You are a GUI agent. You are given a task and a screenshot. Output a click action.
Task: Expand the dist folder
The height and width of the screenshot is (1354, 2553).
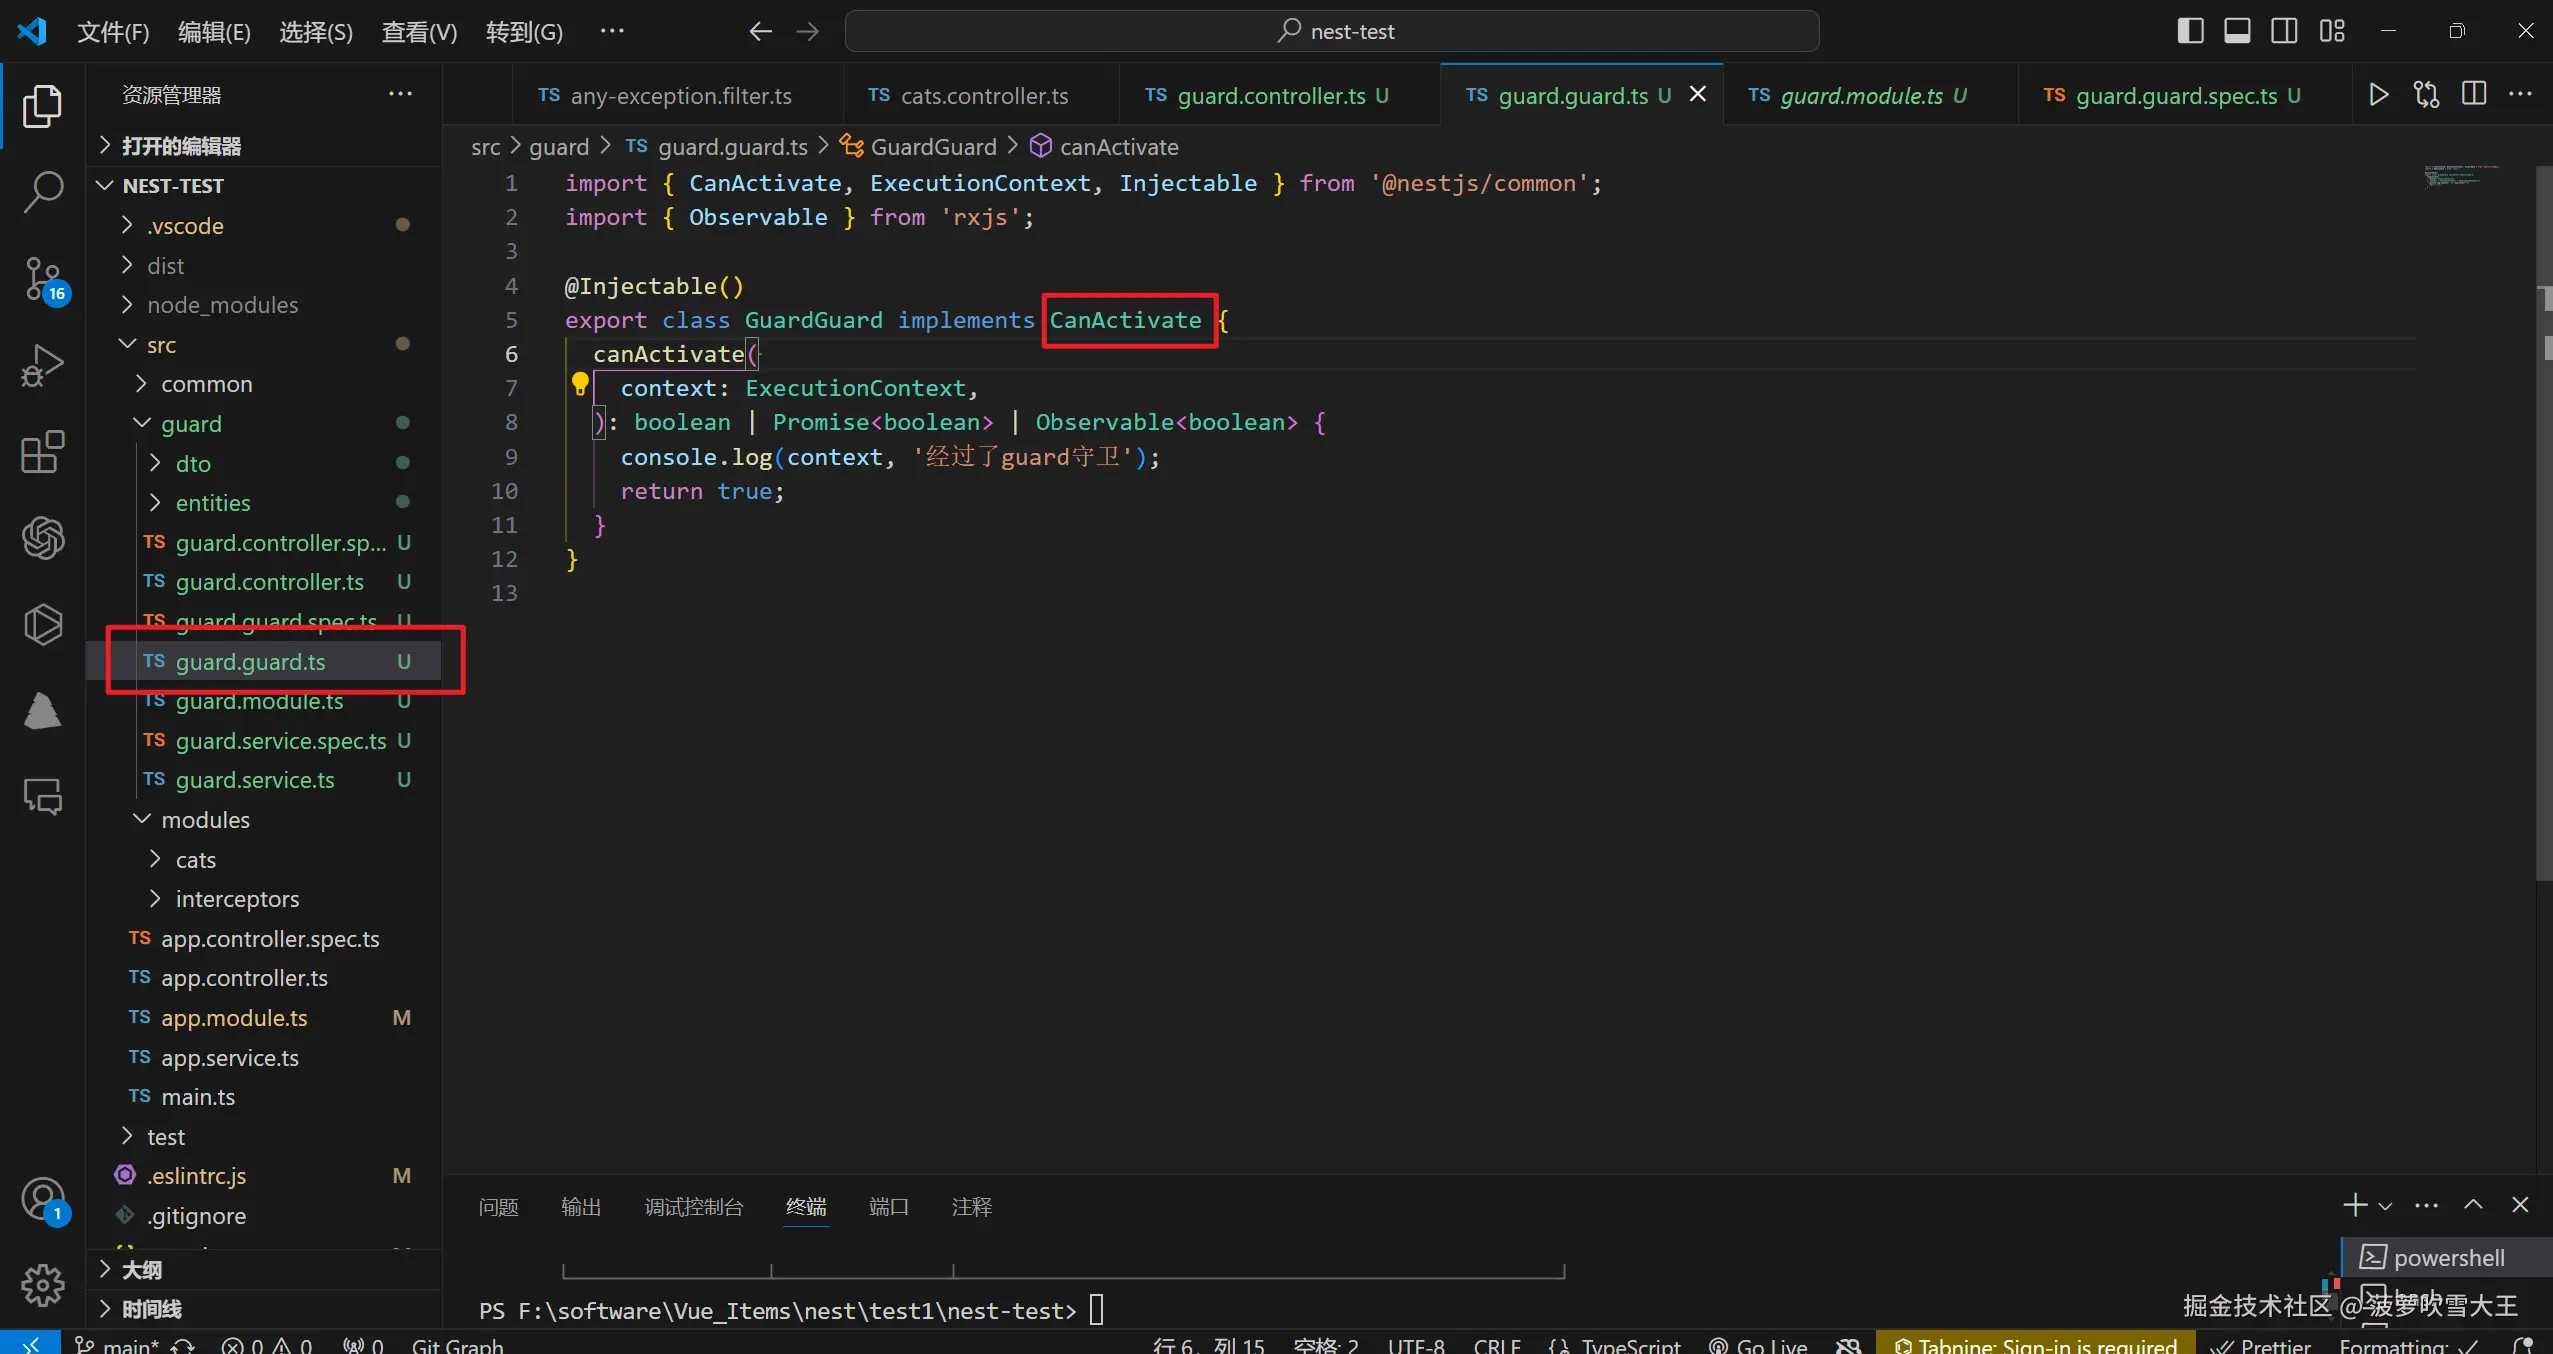[165, 266]
